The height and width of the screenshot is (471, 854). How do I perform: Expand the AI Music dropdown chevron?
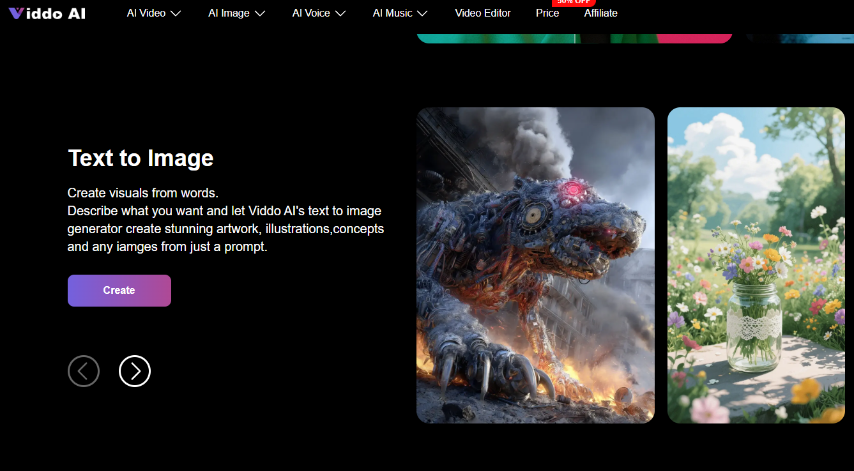click(422, 14)
